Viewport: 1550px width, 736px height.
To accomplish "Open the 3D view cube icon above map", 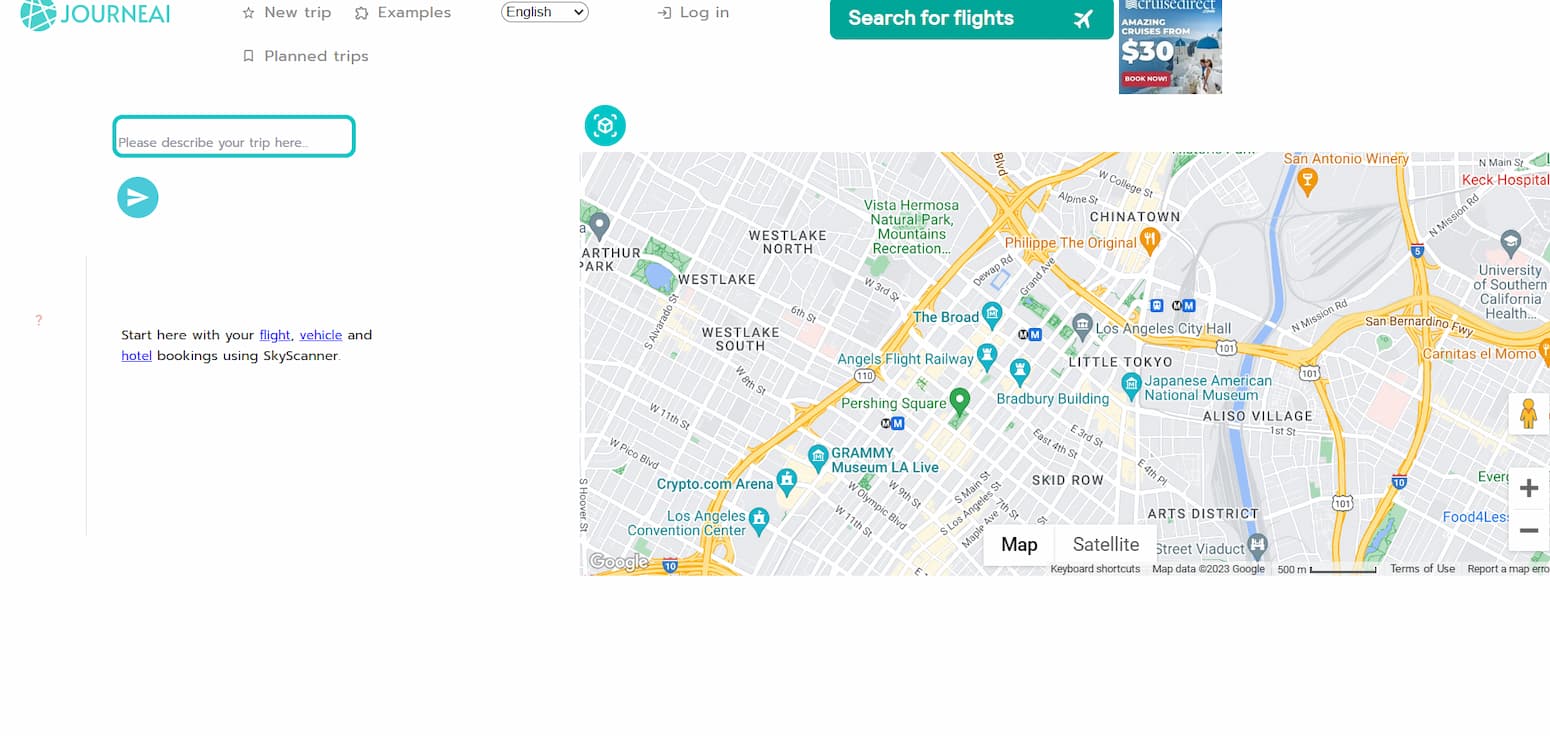I will [605, 126].
